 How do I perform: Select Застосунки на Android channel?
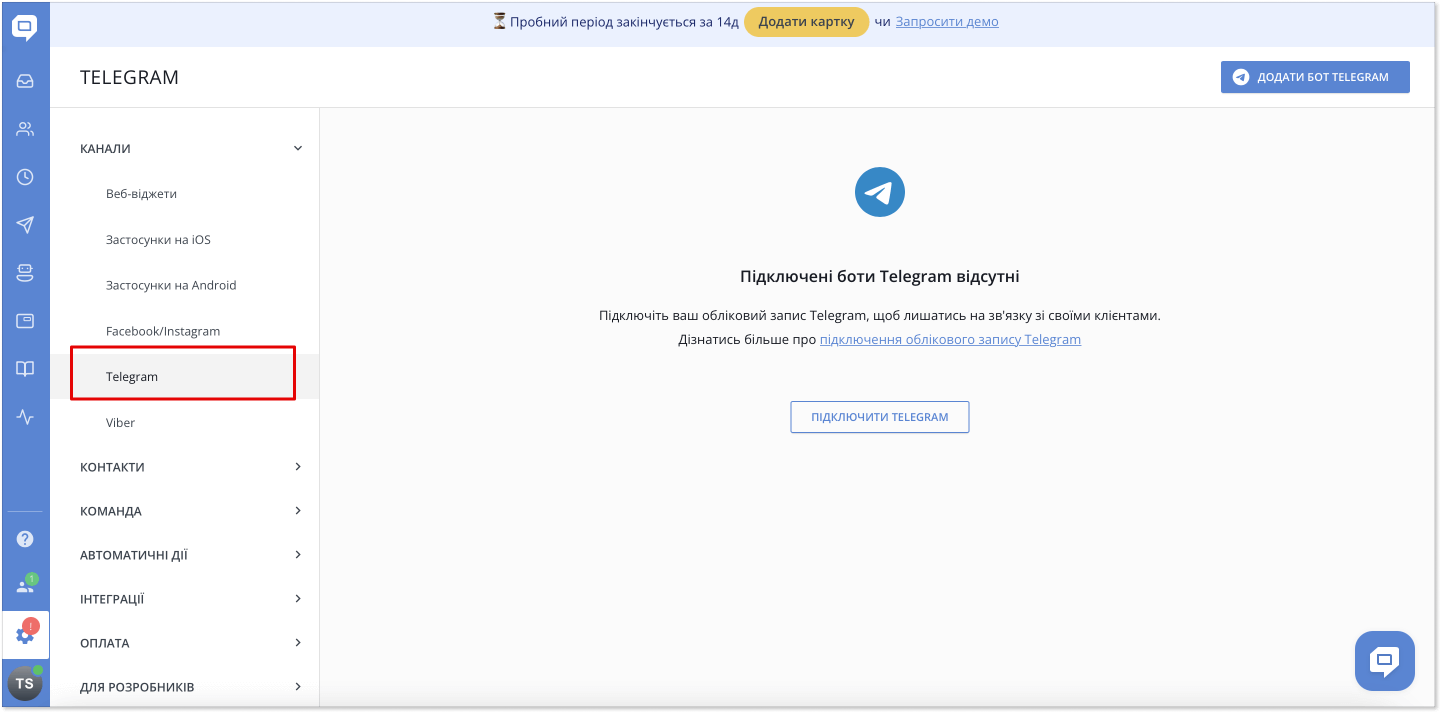tap(171, 285)
